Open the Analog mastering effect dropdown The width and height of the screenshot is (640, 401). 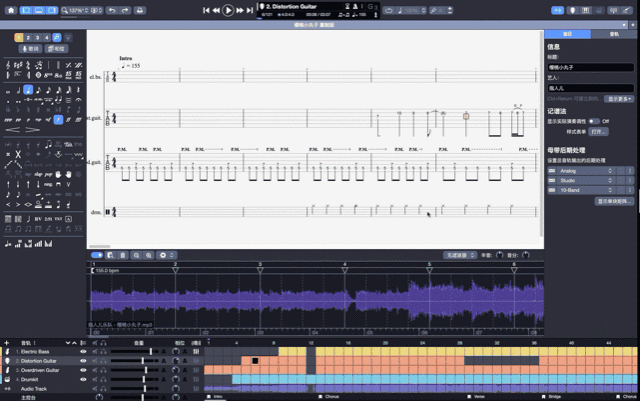pos(585,171)
